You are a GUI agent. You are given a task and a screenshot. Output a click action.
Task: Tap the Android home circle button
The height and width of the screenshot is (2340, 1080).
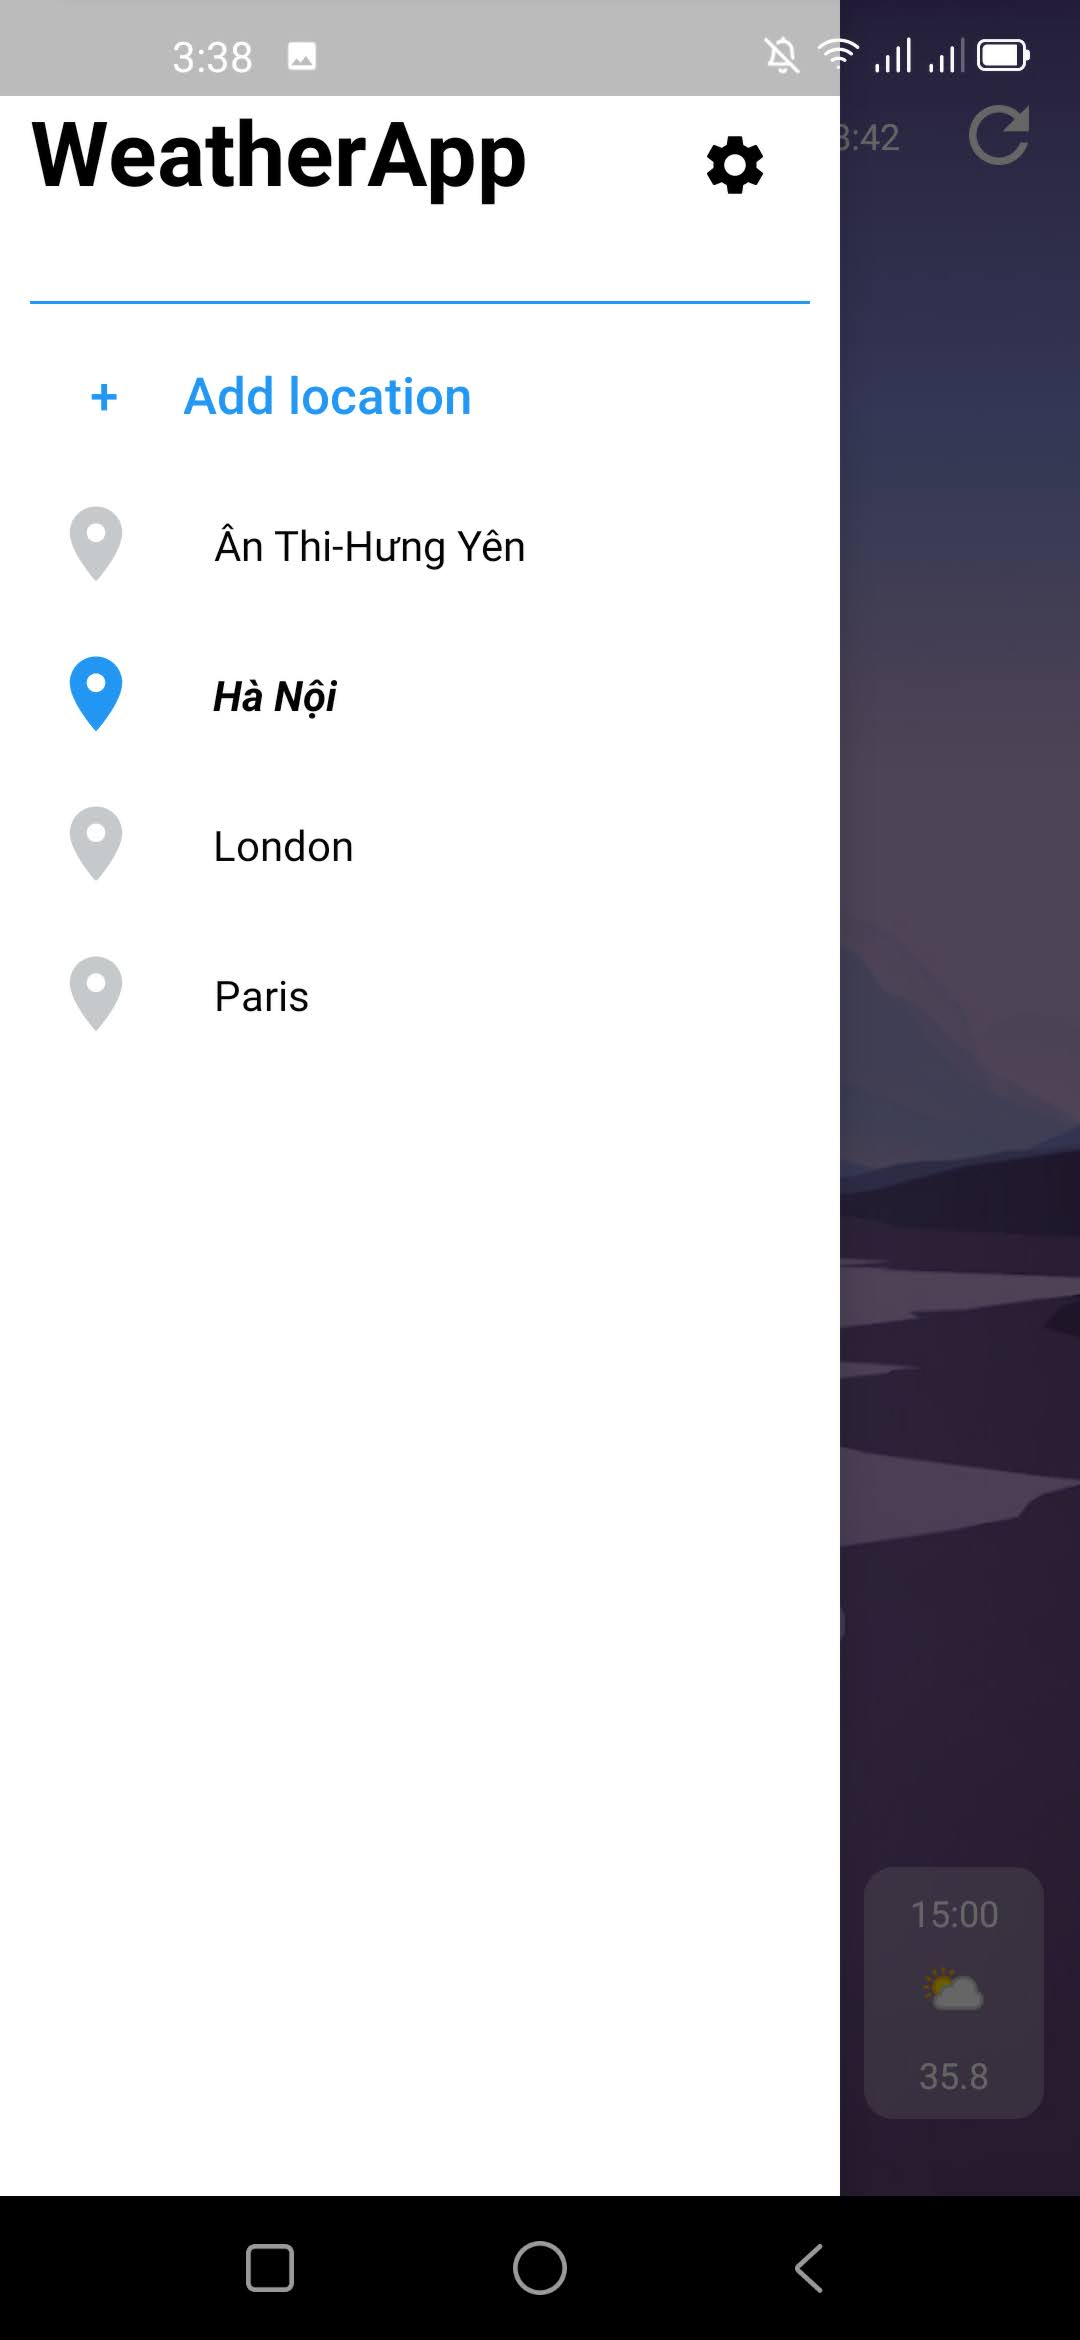pos(540,2268)
